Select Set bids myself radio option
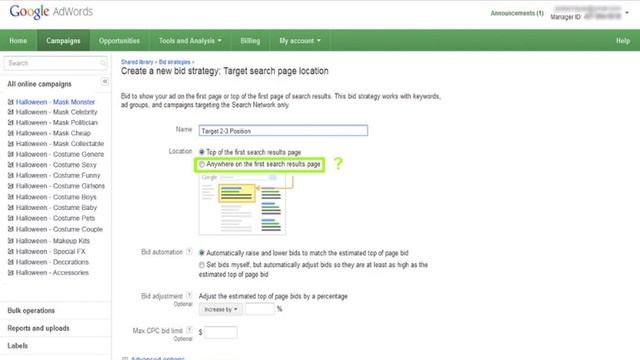This screenshot has width=640, height=360. [x=202, y=265]
